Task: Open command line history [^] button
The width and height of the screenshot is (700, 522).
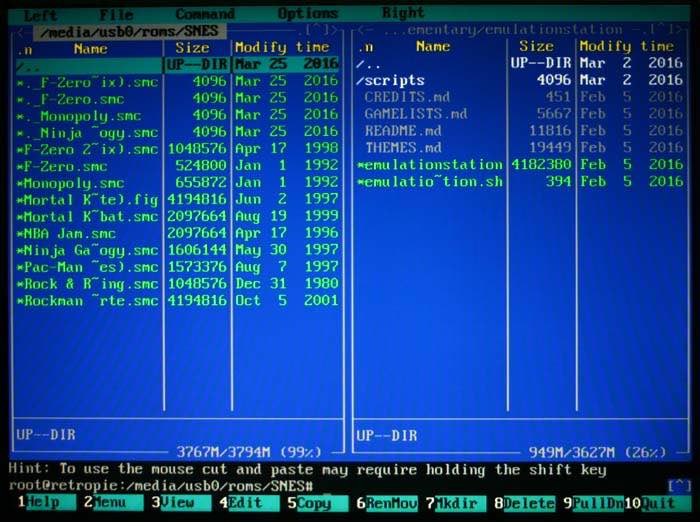Action: (x=679, y=485)
